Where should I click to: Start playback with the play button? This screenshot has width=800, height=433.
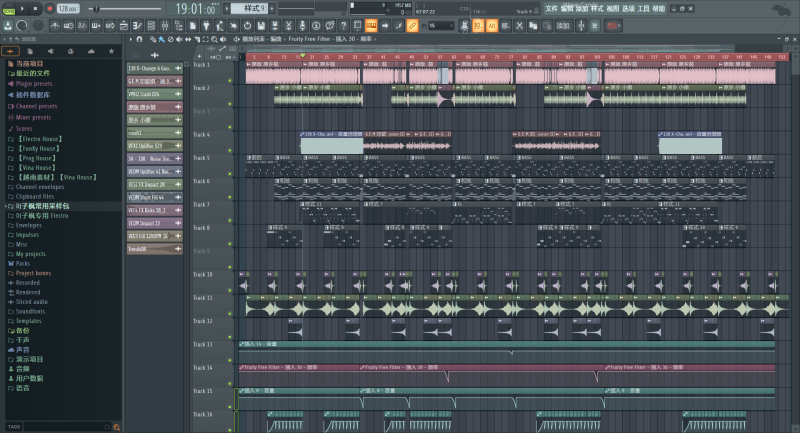pos(22,8)
